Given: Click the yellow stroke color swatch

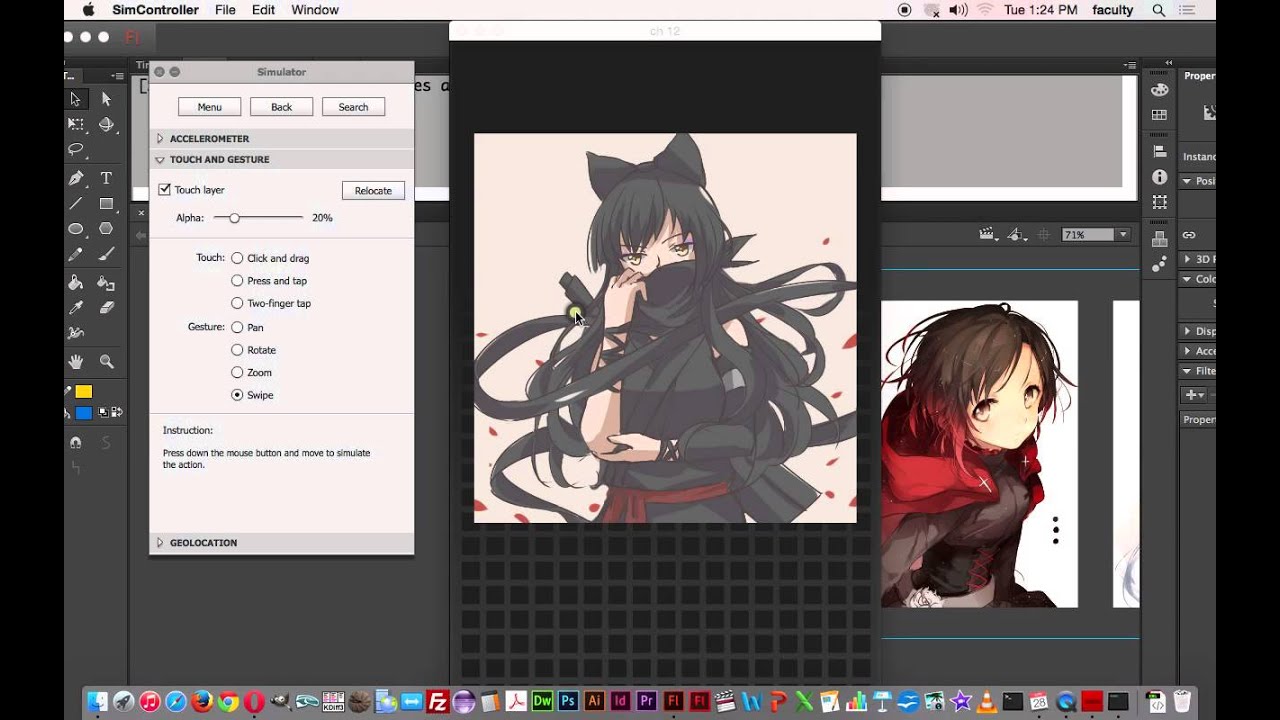Looking at the screenshot, I should [x=84, y=392].
